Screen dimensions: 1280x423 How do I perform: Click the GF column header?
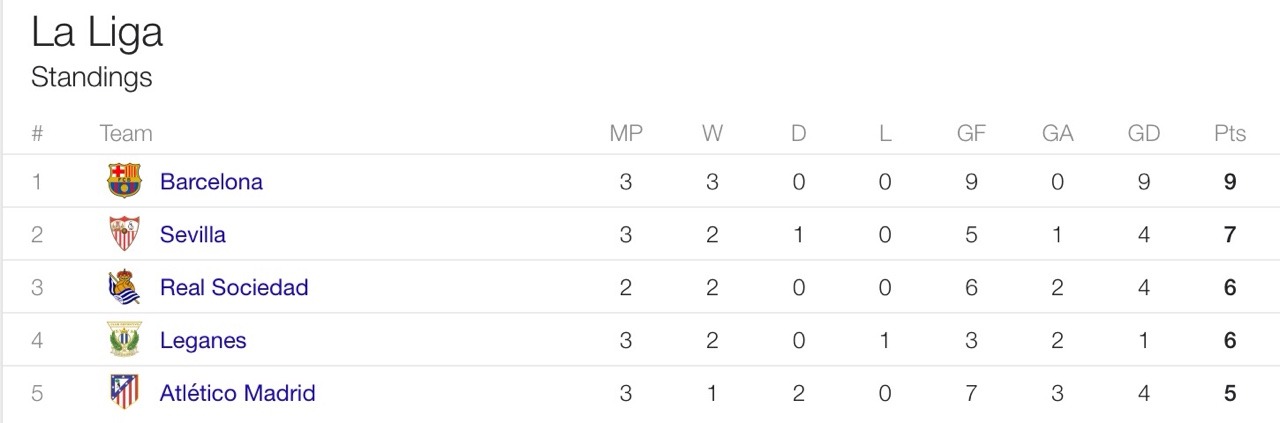point(971,133)
